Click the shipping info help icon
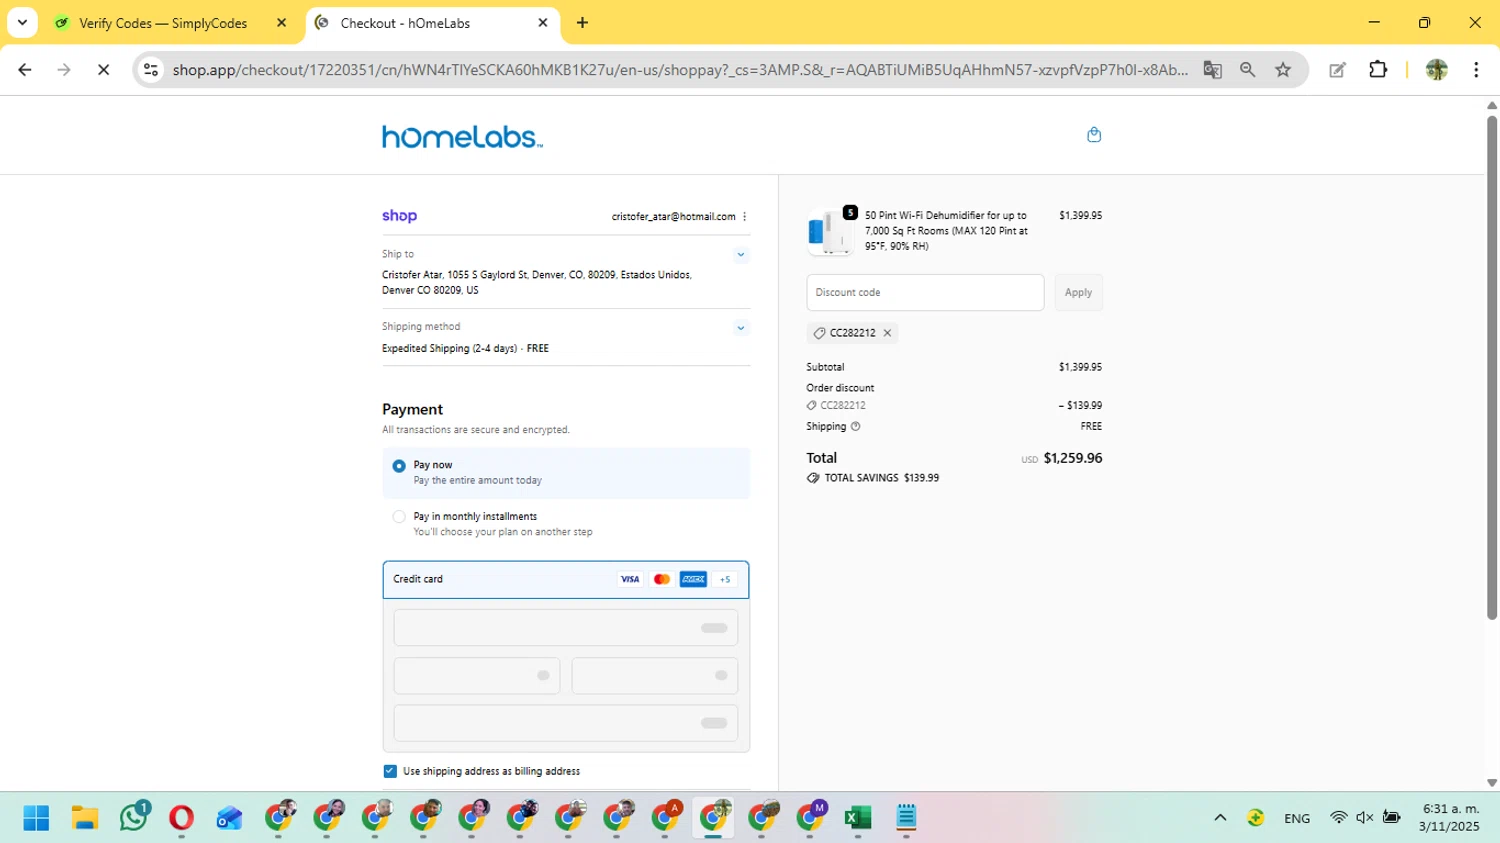The height and width of the screenshot is (843, 1500). click(x=855, y=426)
